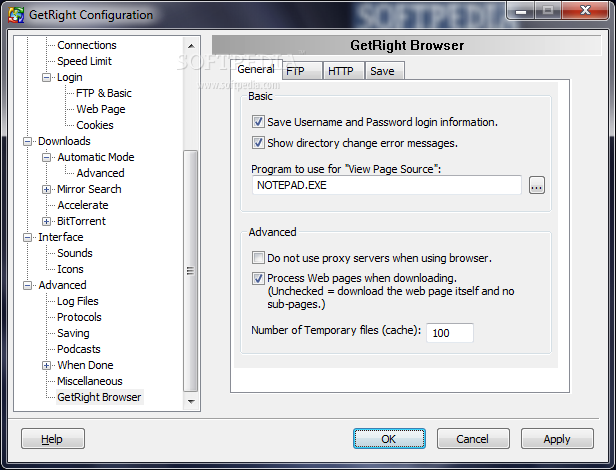The image size is (616, 470).
Task: Select the Interface tree item label
Action: [61, 237]
